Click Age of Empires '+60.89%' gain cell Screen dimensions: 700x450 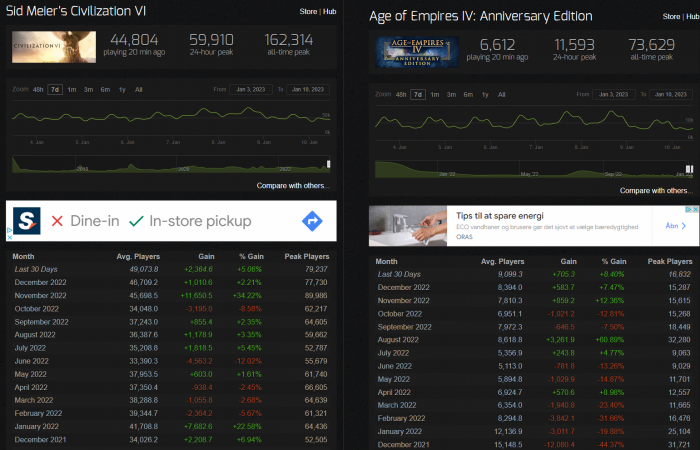tap(610, 340)
